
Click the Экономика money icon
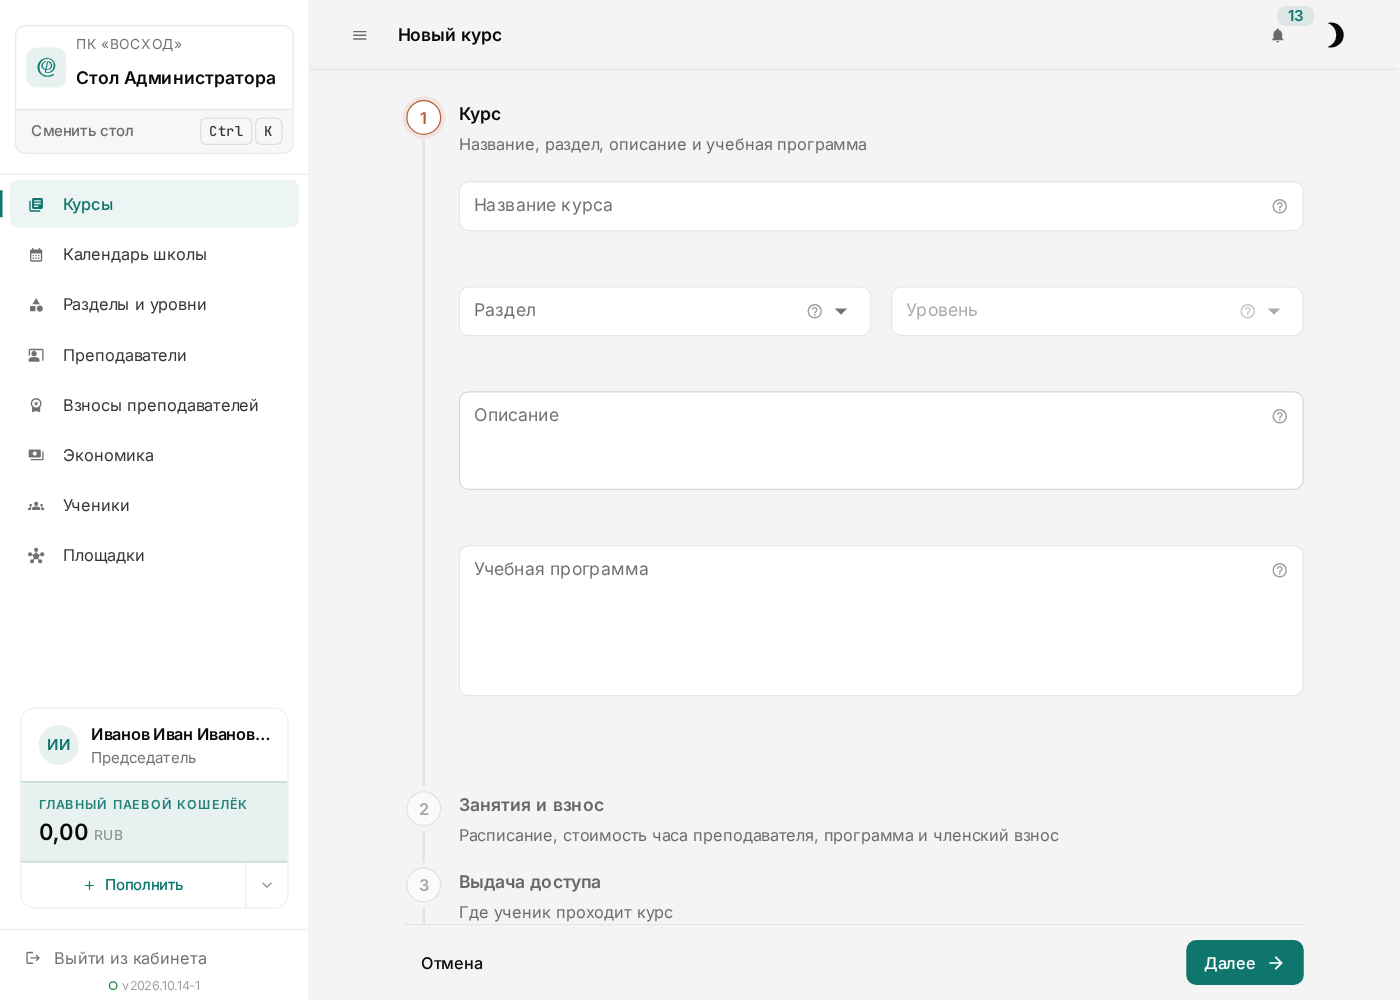click(x=36, y=455)
